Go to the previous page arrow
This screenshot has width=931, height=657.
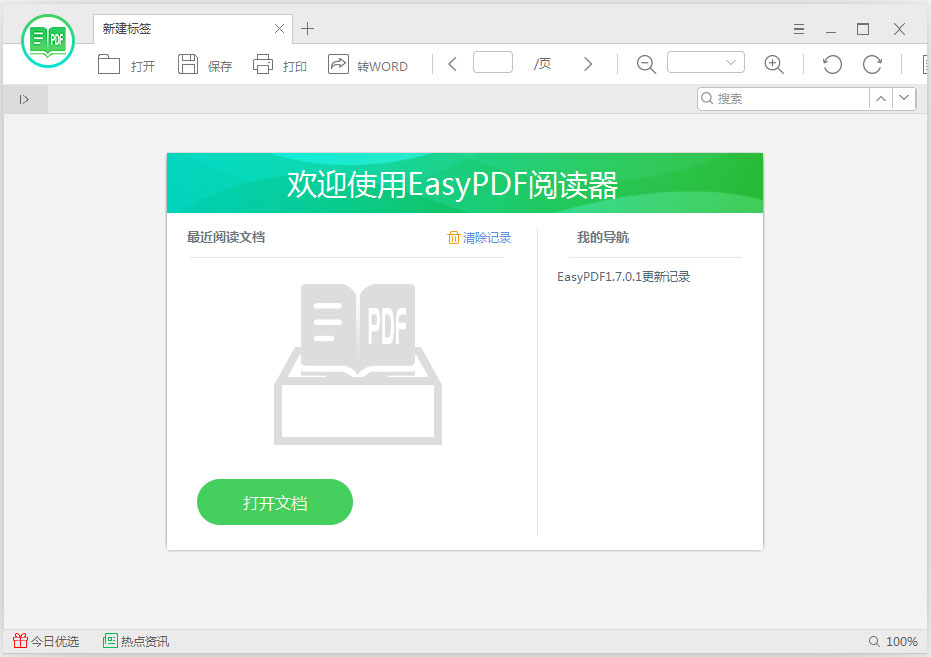(x=451, y=63)
